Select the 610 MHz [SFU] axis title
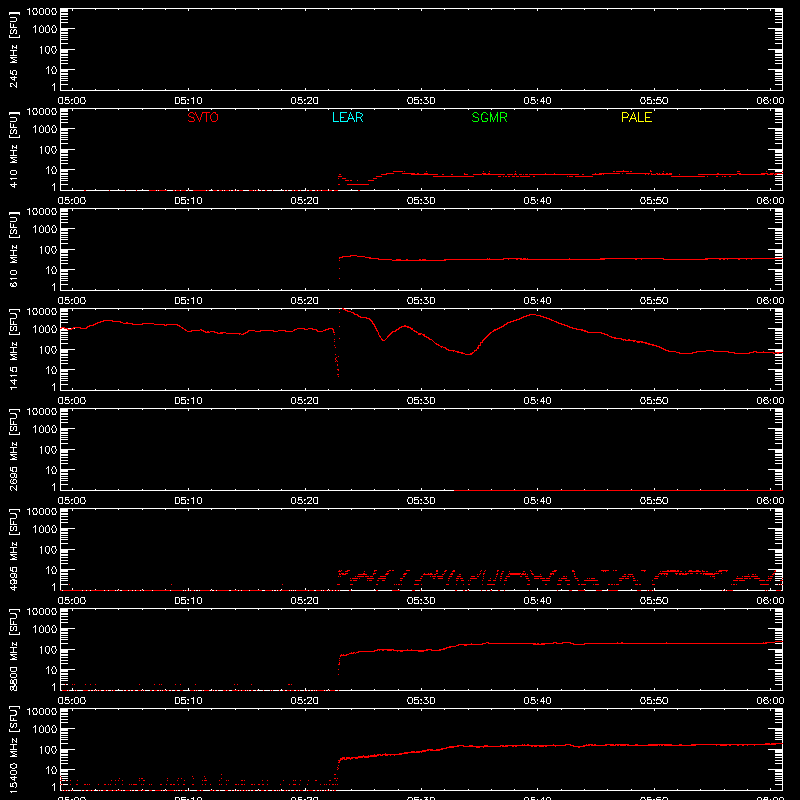 (14, 249)
